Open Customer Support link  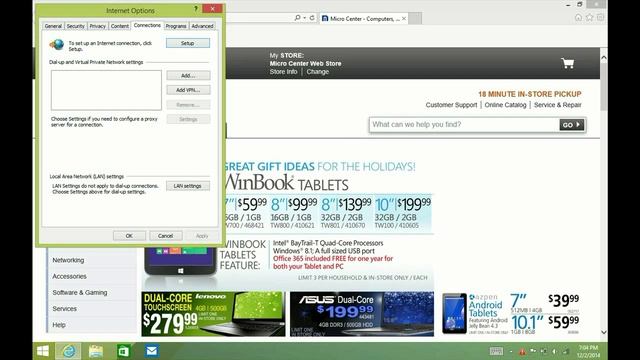[451, 105]
